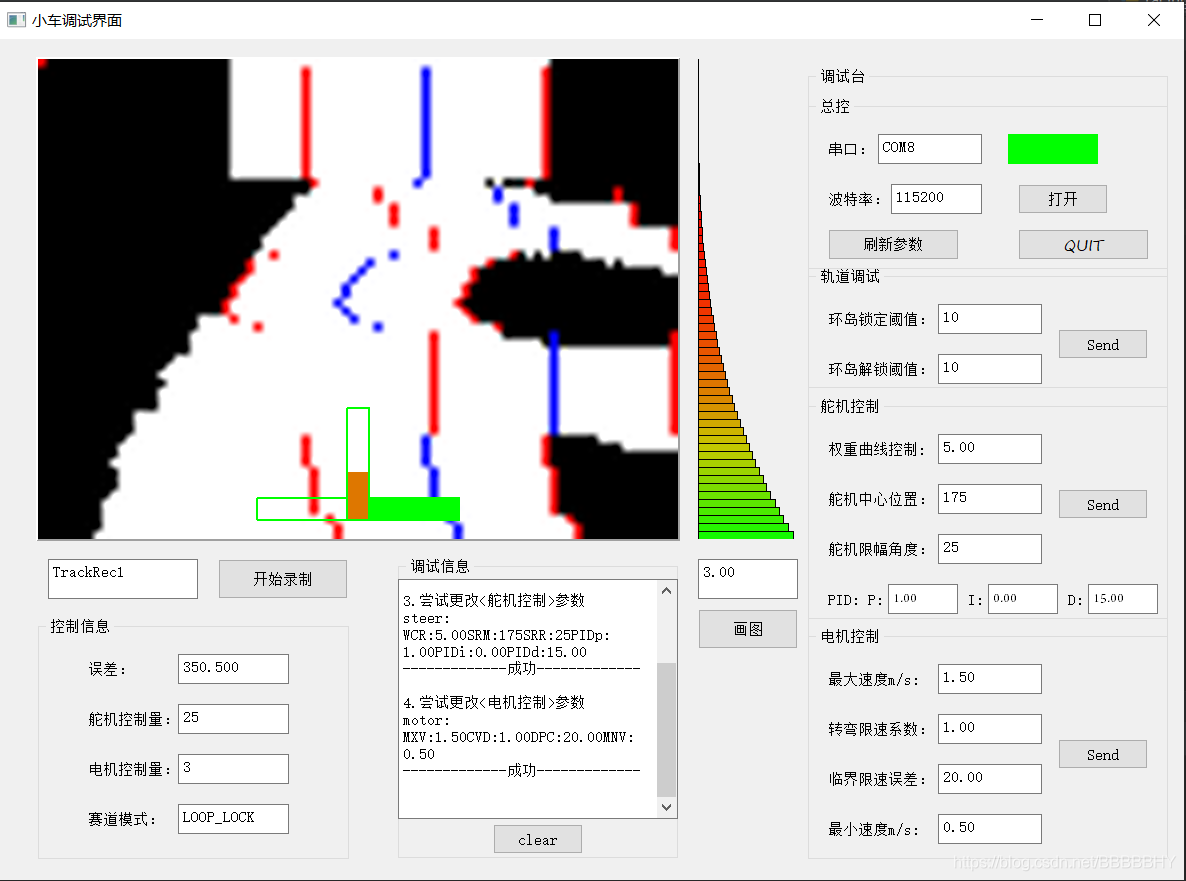Click the 波特率 115200 input field
Image resolution: width=1186 pixels, height=881 pixels.
(936, 198)
